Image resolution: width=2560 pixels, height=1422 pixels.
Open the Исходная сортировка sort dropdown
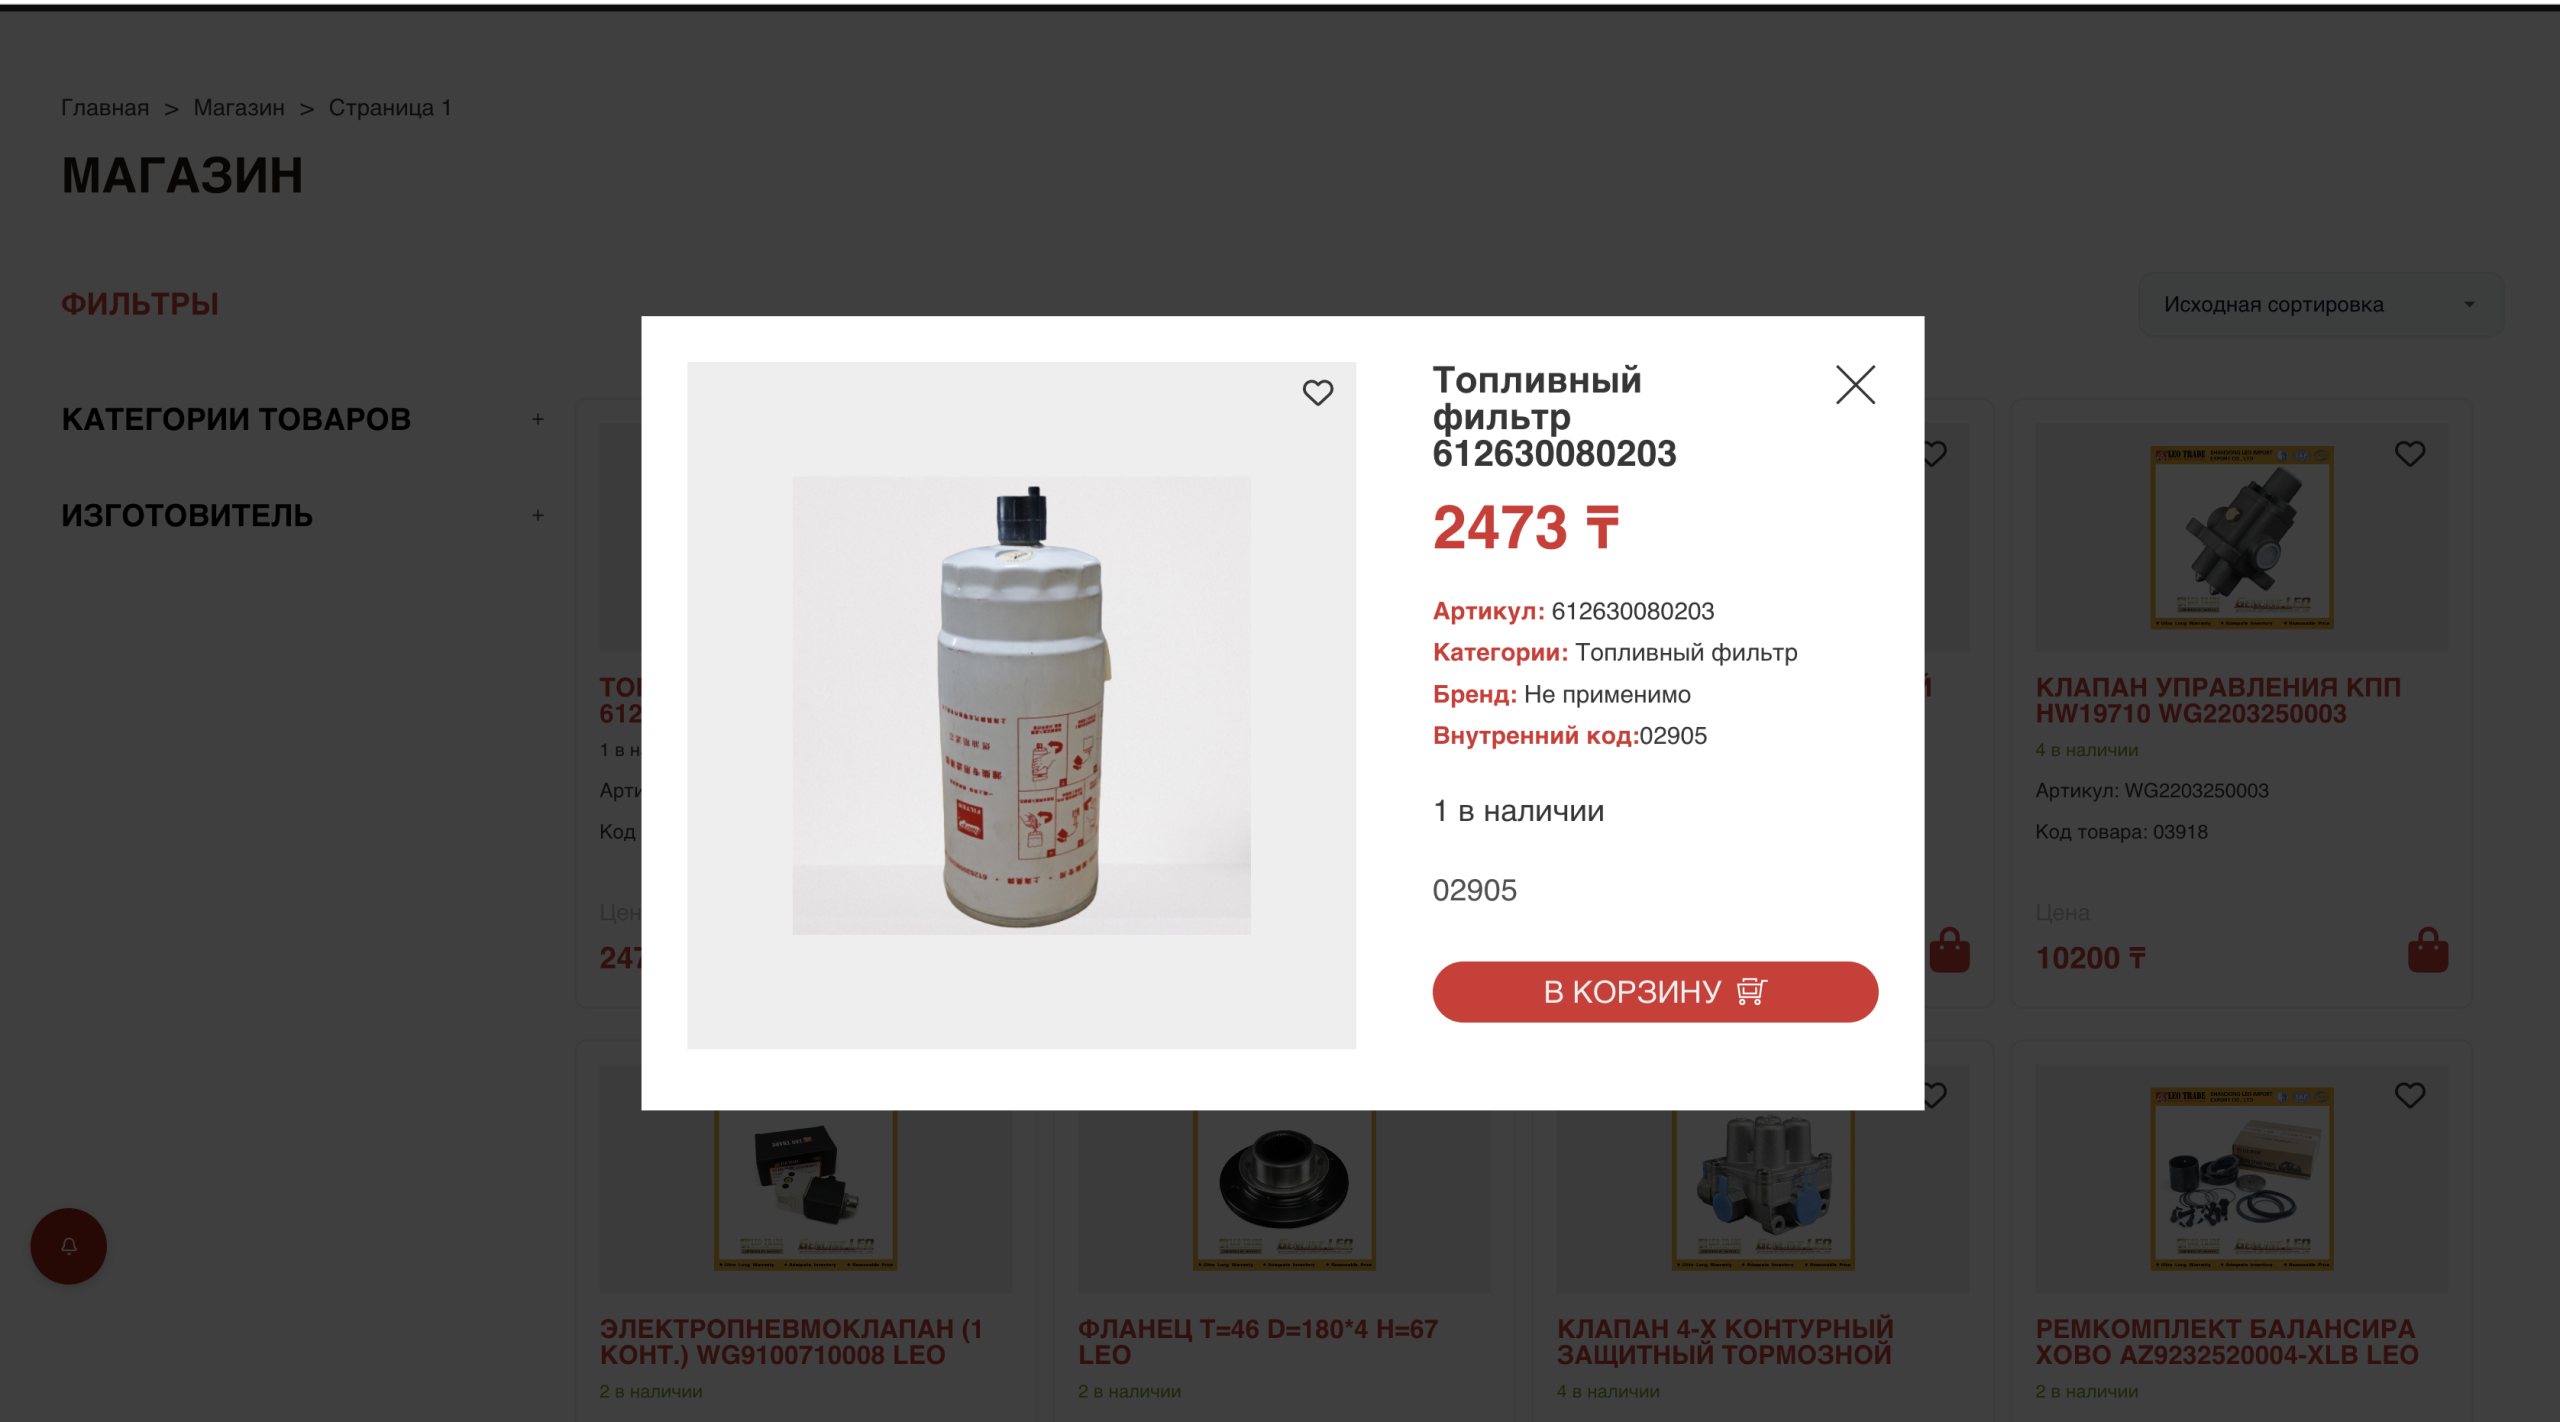pyautogui.click(x=2320, y=304)
